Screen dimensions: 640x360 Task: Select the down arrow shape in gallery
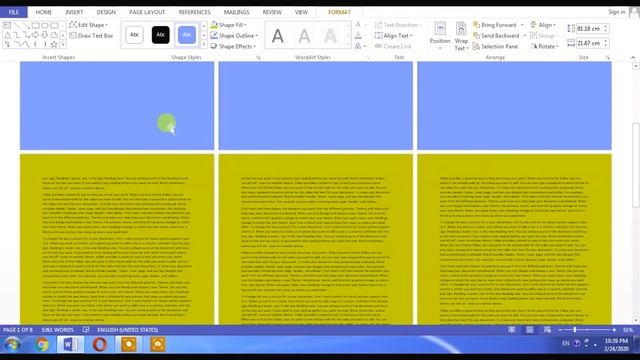pos(44,35)
